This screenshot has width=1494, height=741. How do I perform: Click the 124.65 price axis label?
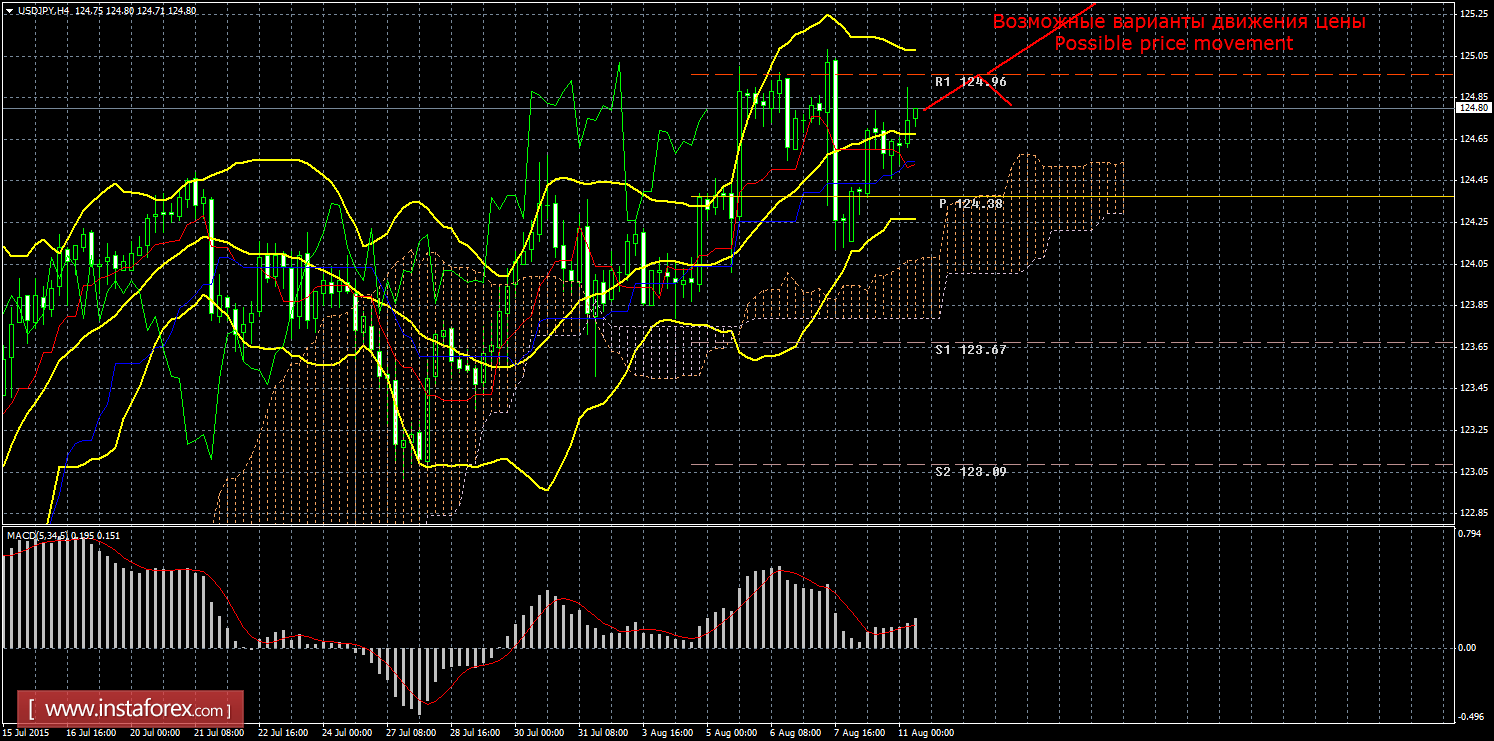pos(1472,138)
